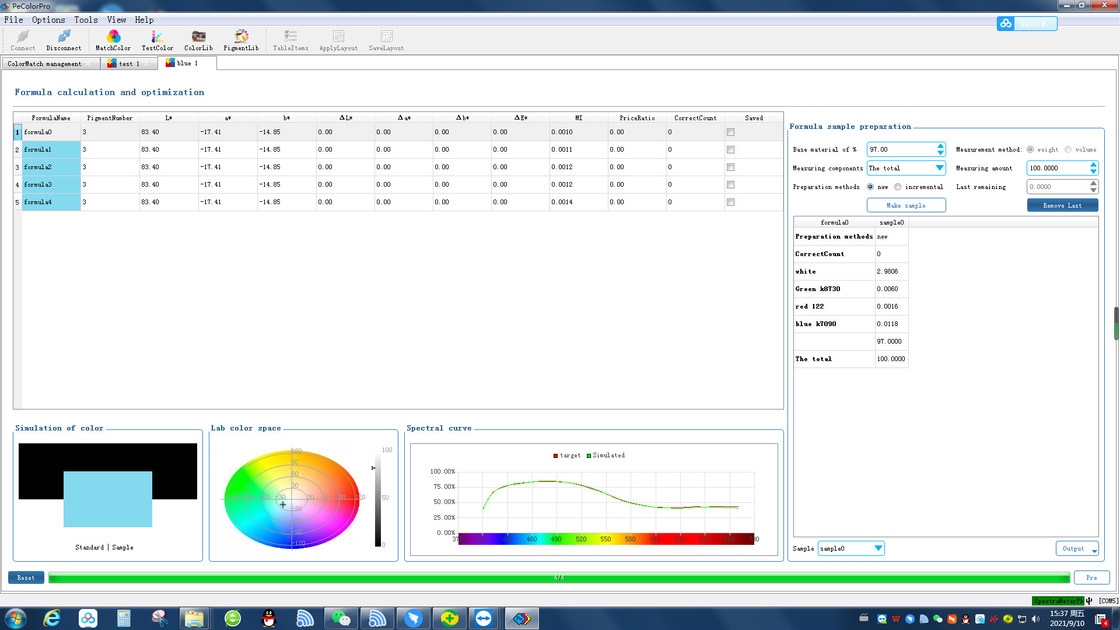The width and height of the screenshot is (1120, 630).
Task: Increase Measuring amount with up arrow
Action: coord(1093,164)
